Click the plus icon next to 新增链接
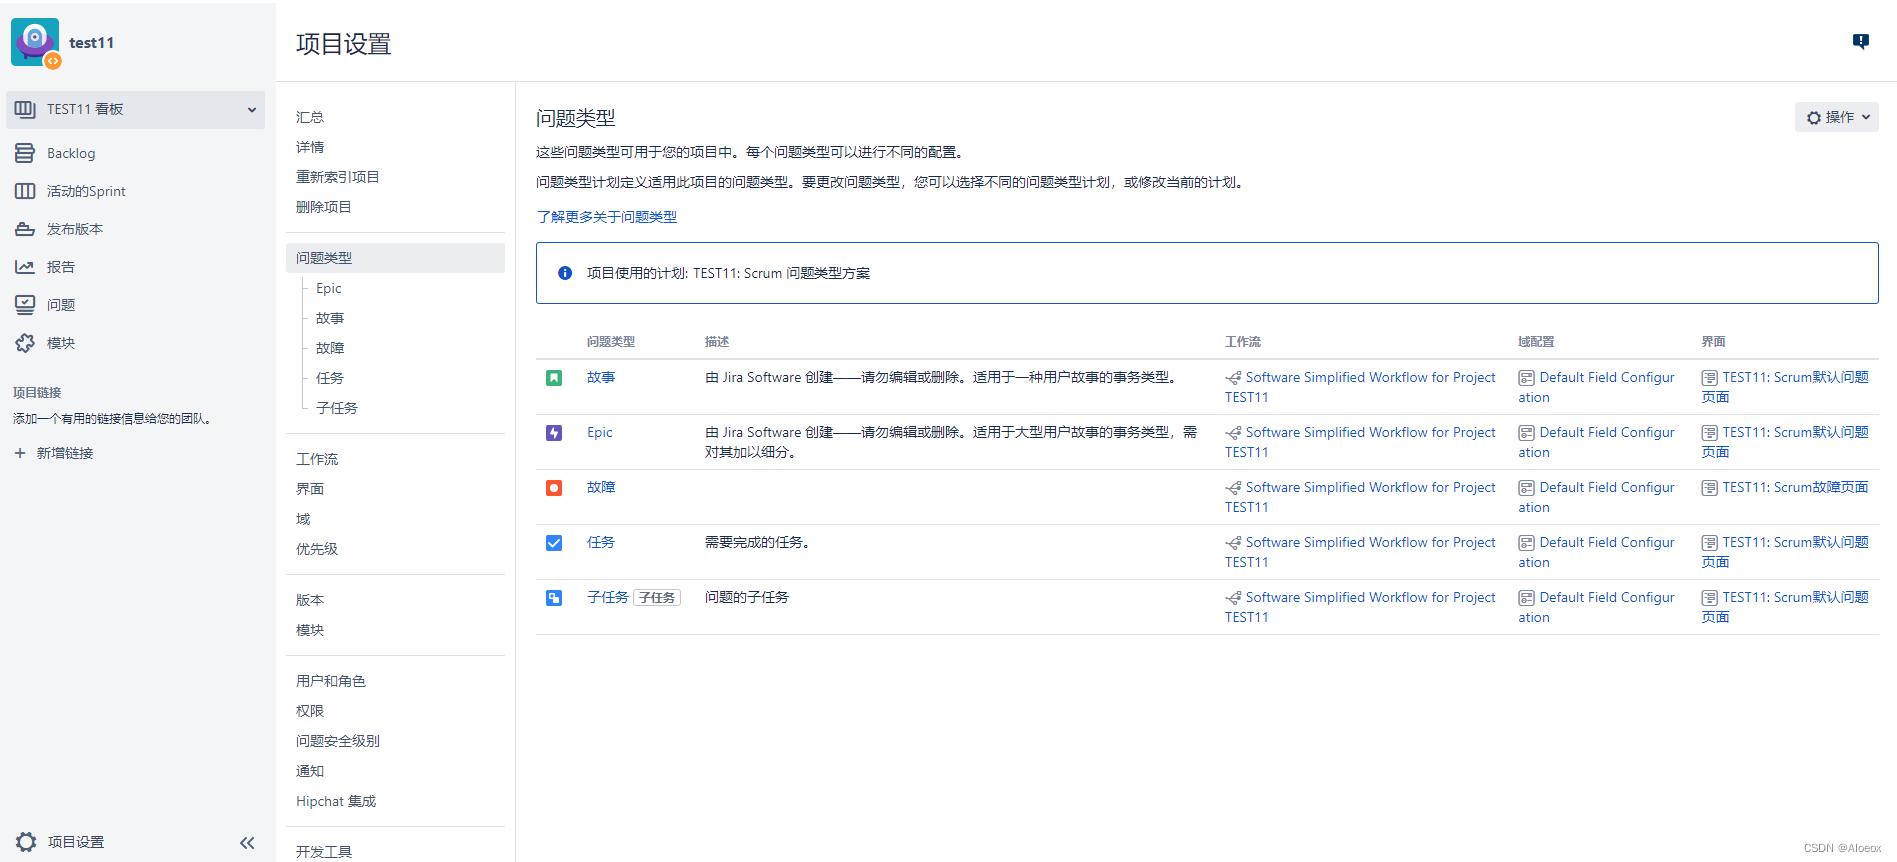1897x862 pixels. pyautogui.click(x=20, y=453)
